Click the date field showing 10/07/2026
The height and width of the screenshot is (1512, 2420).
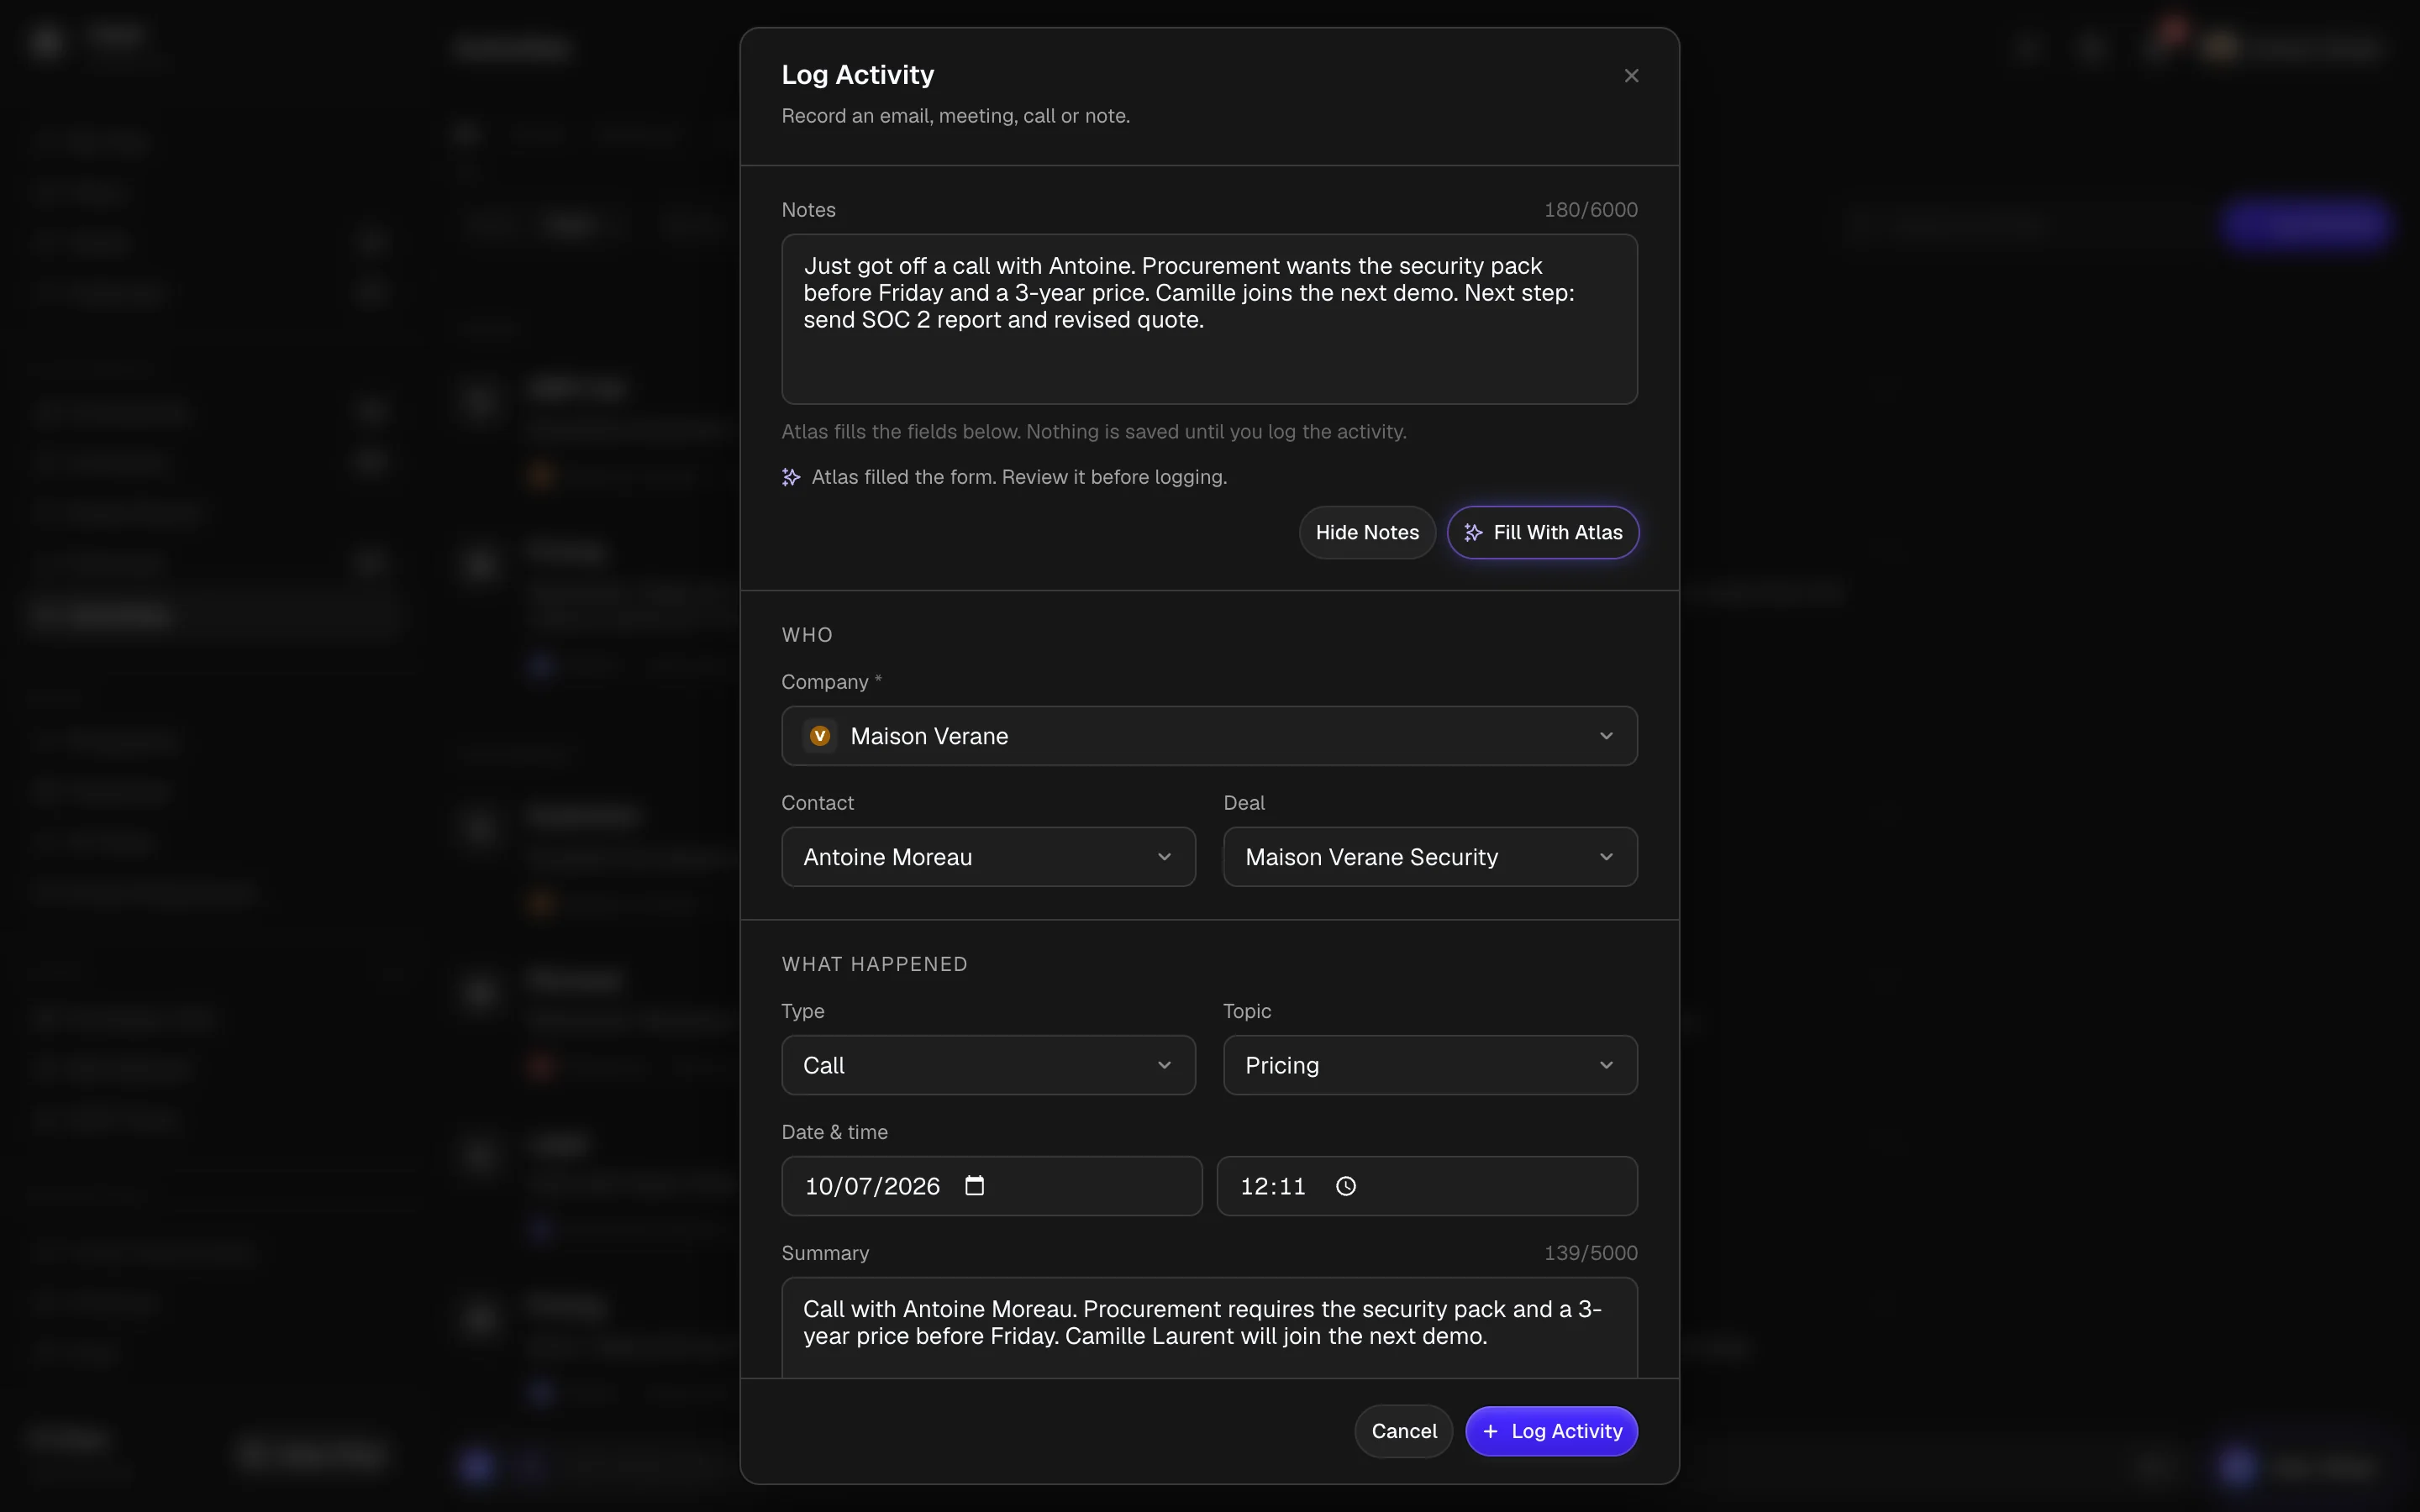click(991, 1186)
